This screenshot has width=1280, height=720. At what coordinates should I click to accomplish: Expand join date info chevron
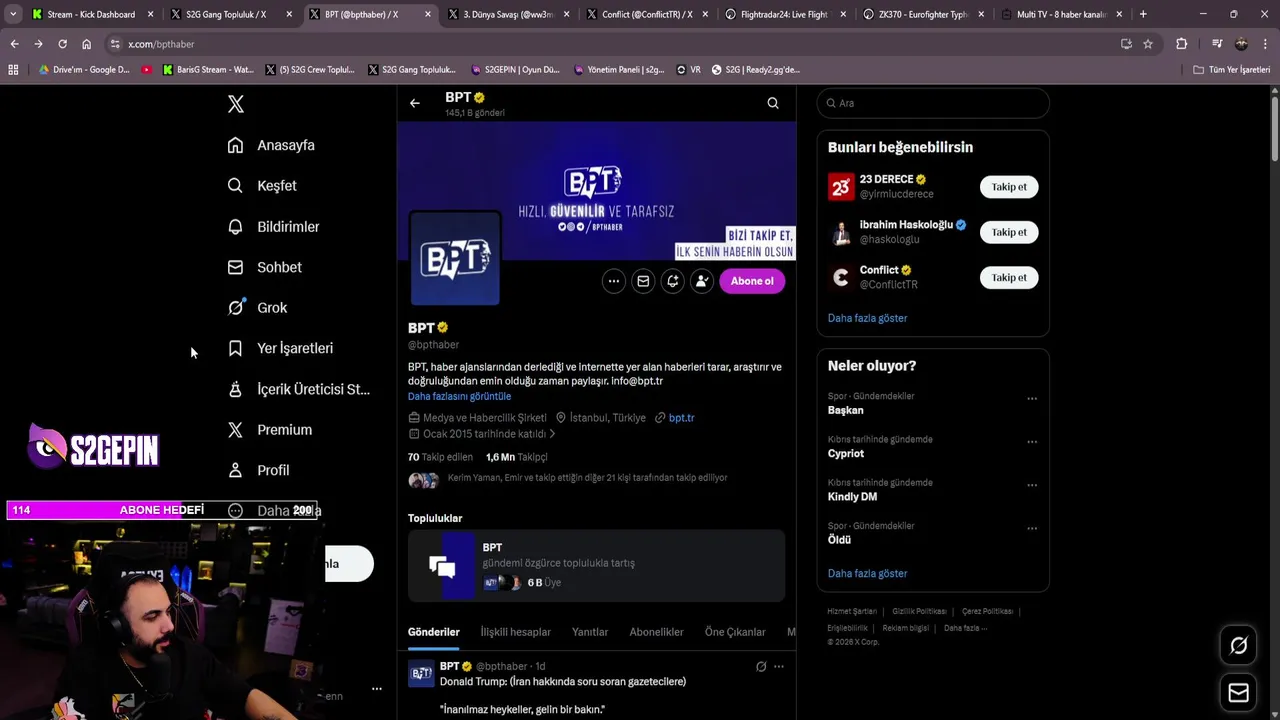click(552, 434)
